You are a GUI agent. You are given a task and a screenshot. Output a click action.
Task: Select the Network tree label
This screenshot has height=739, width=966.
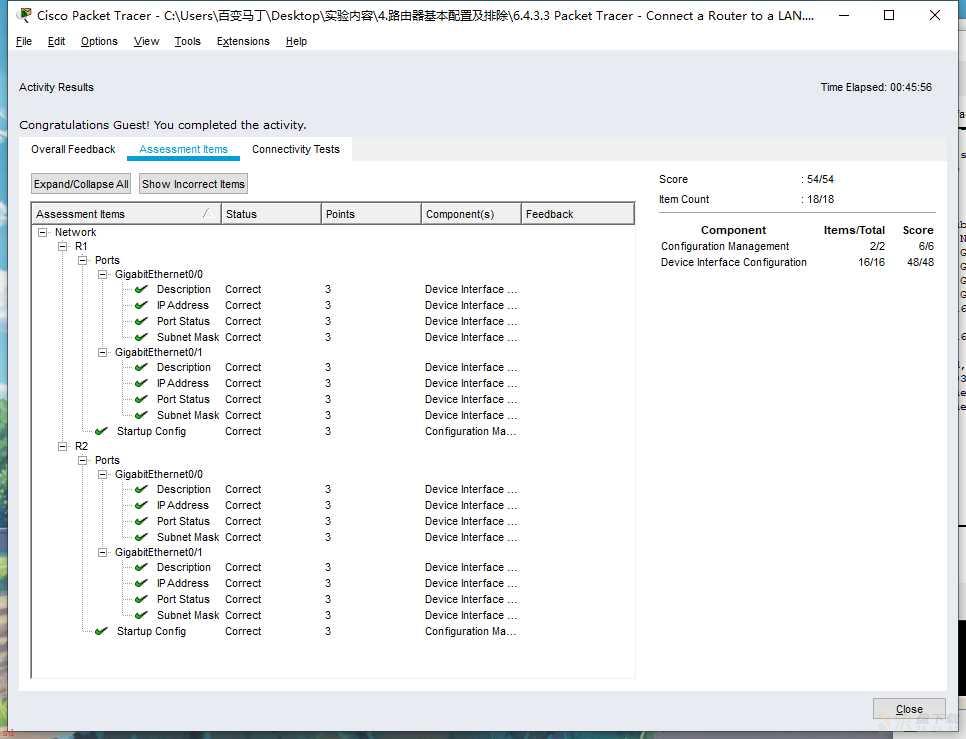click(x=75, y=232)
